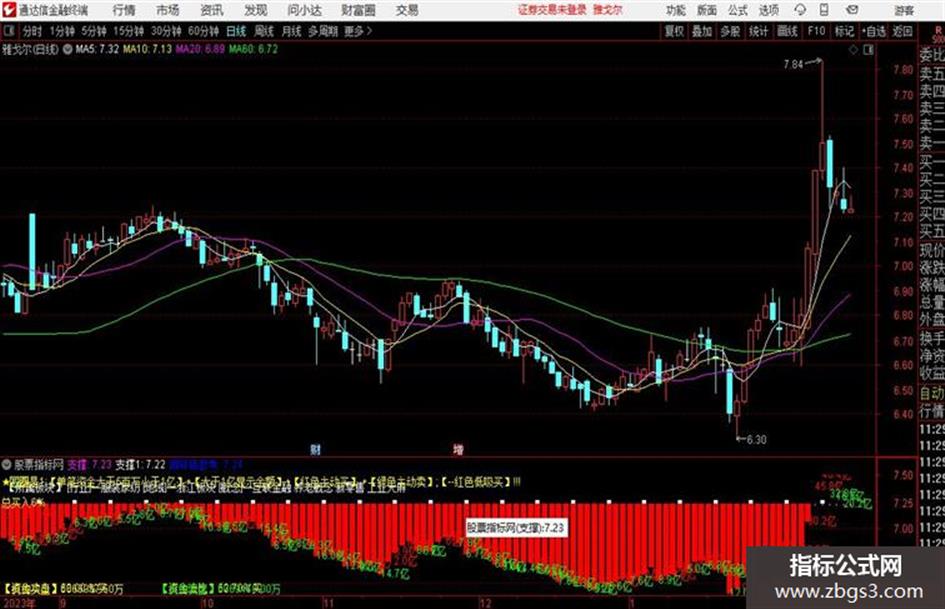Add stock via the 自选 button

(874, 31)
